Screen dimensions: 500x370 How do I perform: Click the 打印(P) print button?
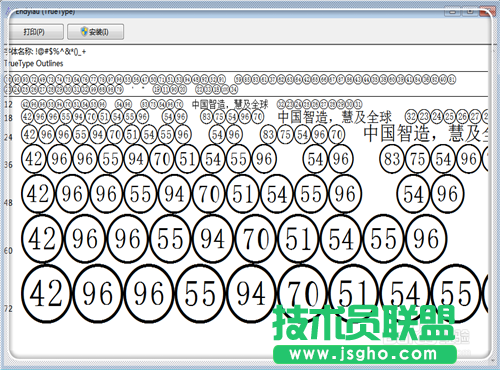click(35, 32)
